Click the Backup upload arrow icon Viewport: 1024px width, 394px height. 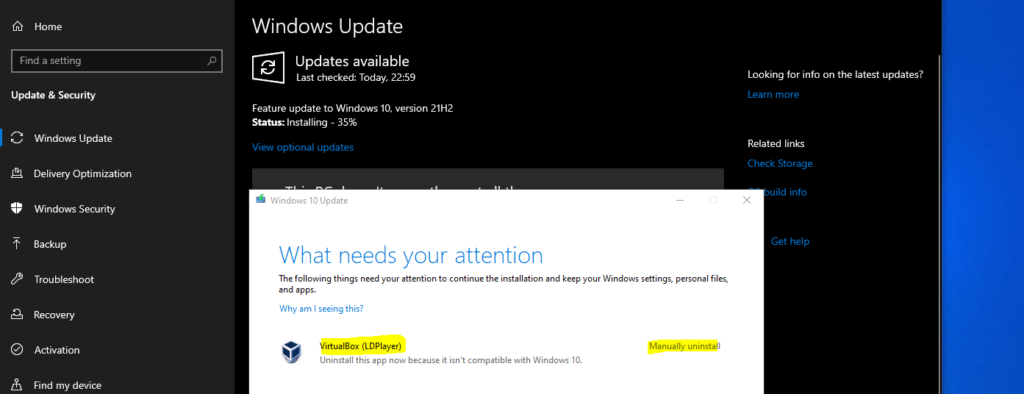click(18, 244)
